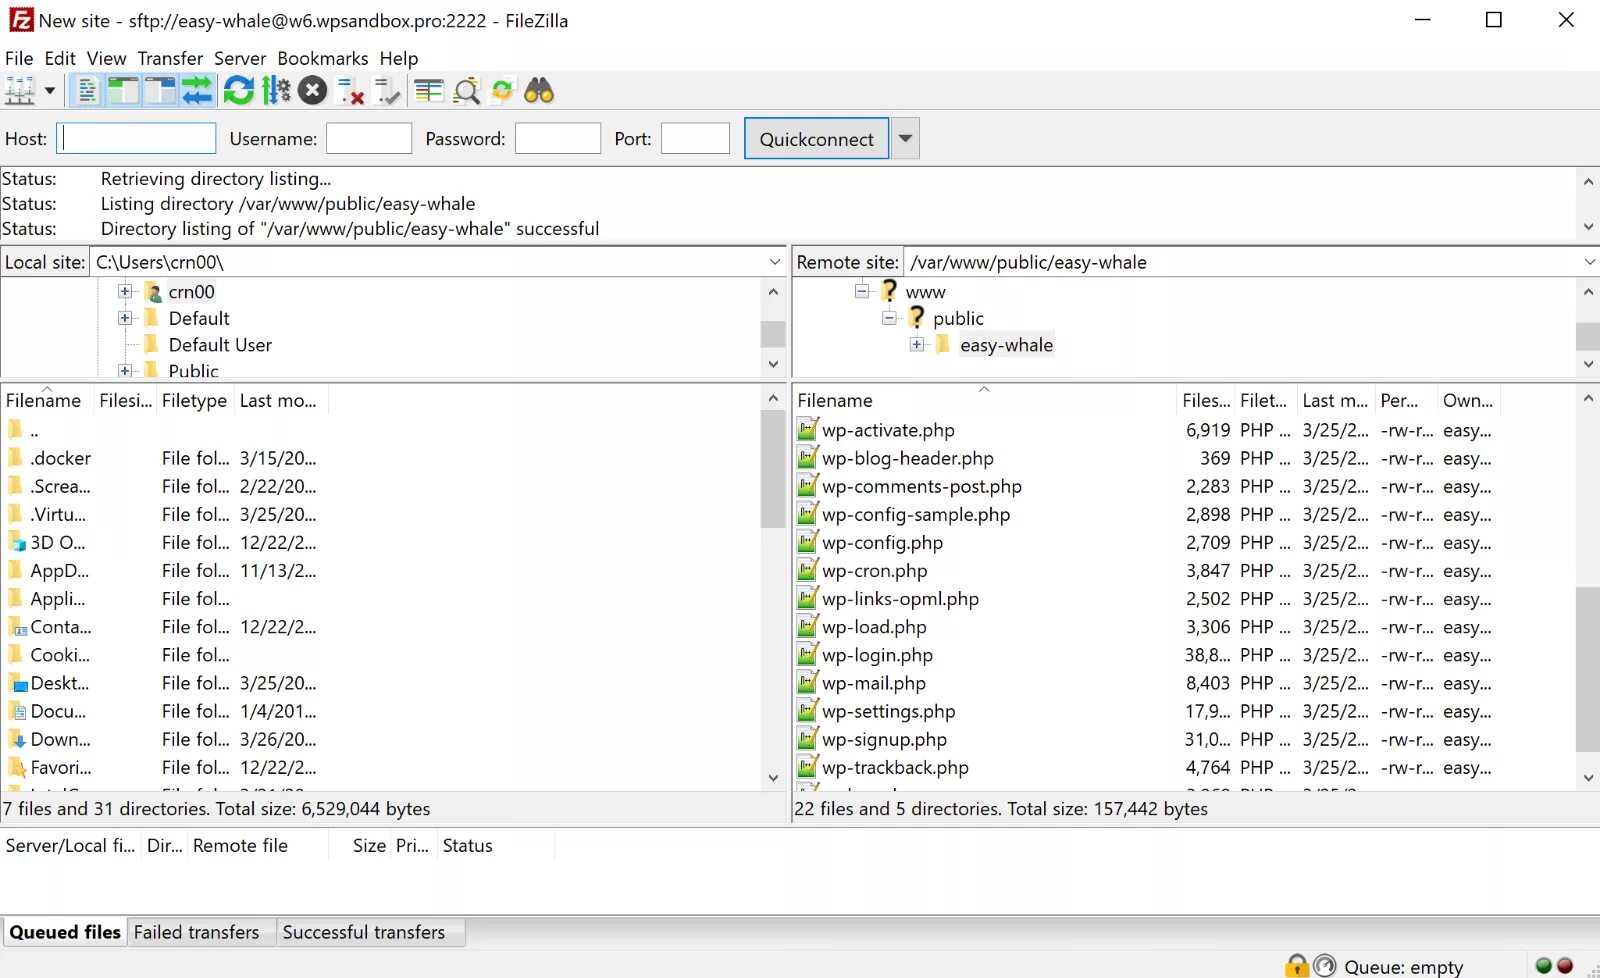This screenshot has height=978, width=1600.
Task: Focus the Username input field
Action: pos(369,138)
